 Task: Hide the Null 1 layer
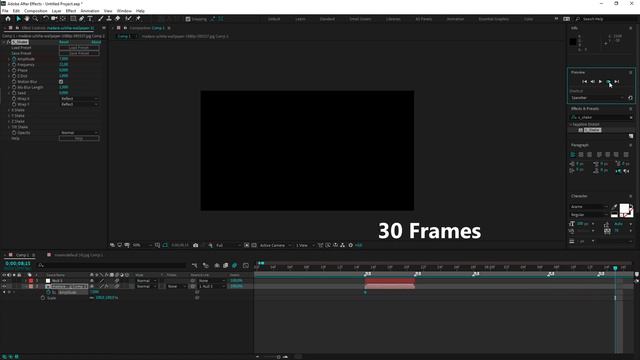[4, 281]
